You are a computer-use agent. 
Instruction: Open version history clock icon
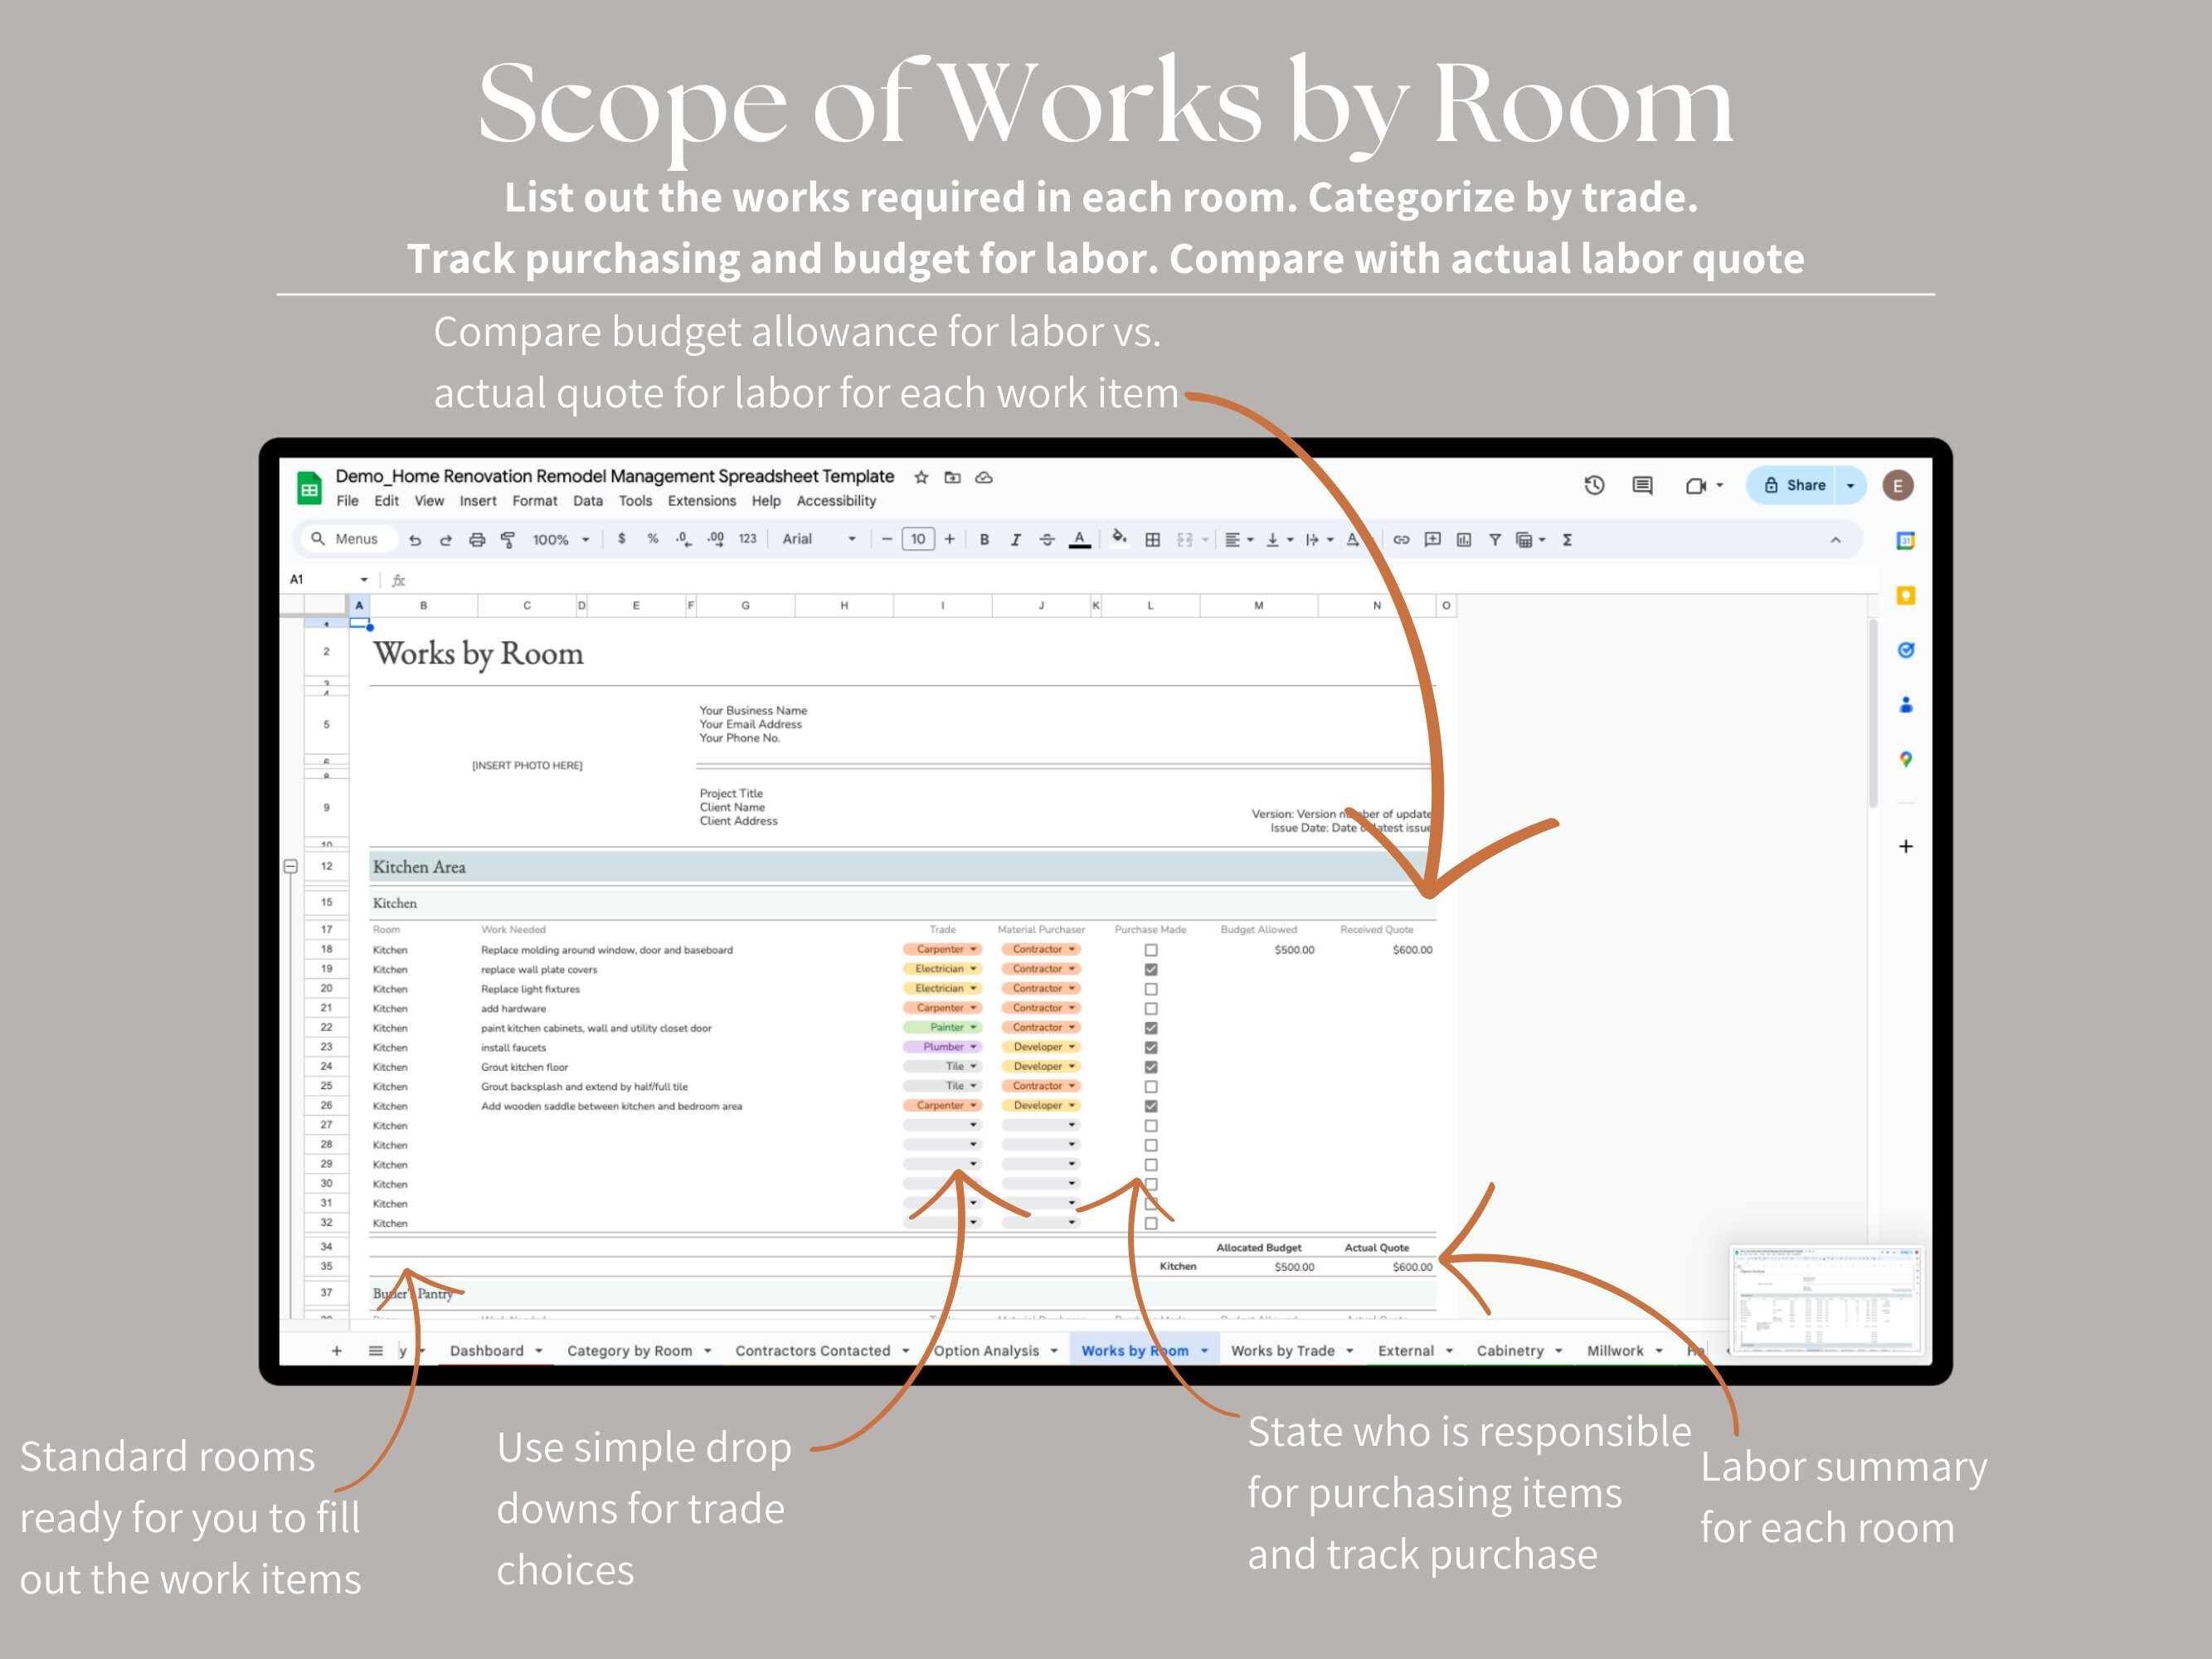tap(1594, 485)
